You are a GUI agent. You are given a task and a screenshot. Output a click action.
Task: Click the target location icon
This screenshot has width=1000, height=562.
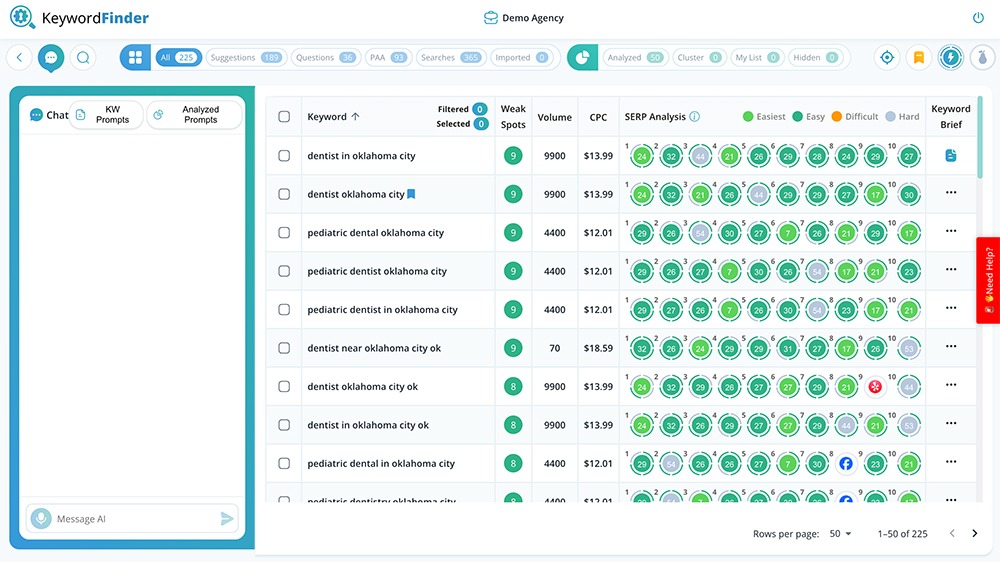886,57
